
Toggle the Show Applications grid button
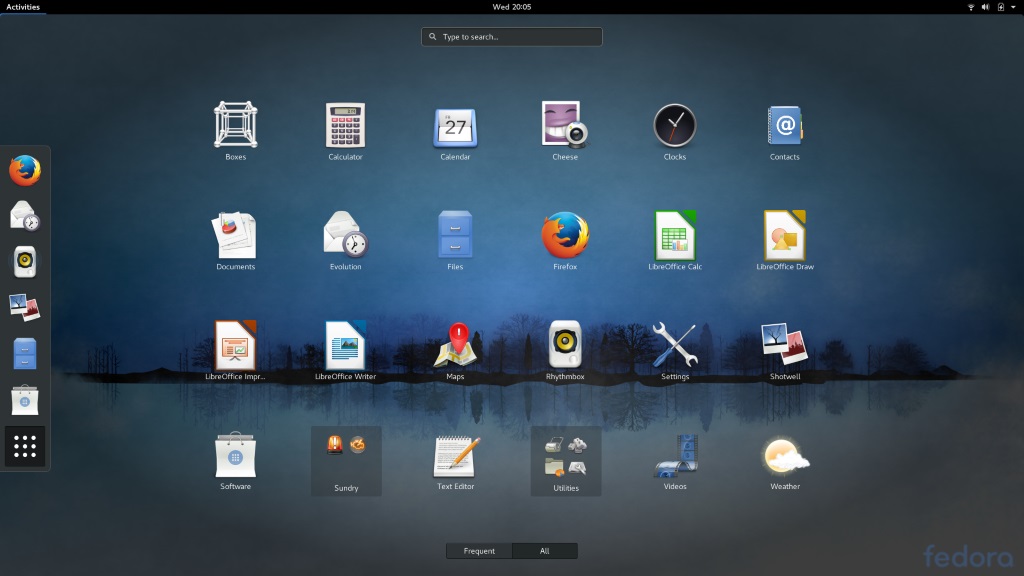pos(25,446)
